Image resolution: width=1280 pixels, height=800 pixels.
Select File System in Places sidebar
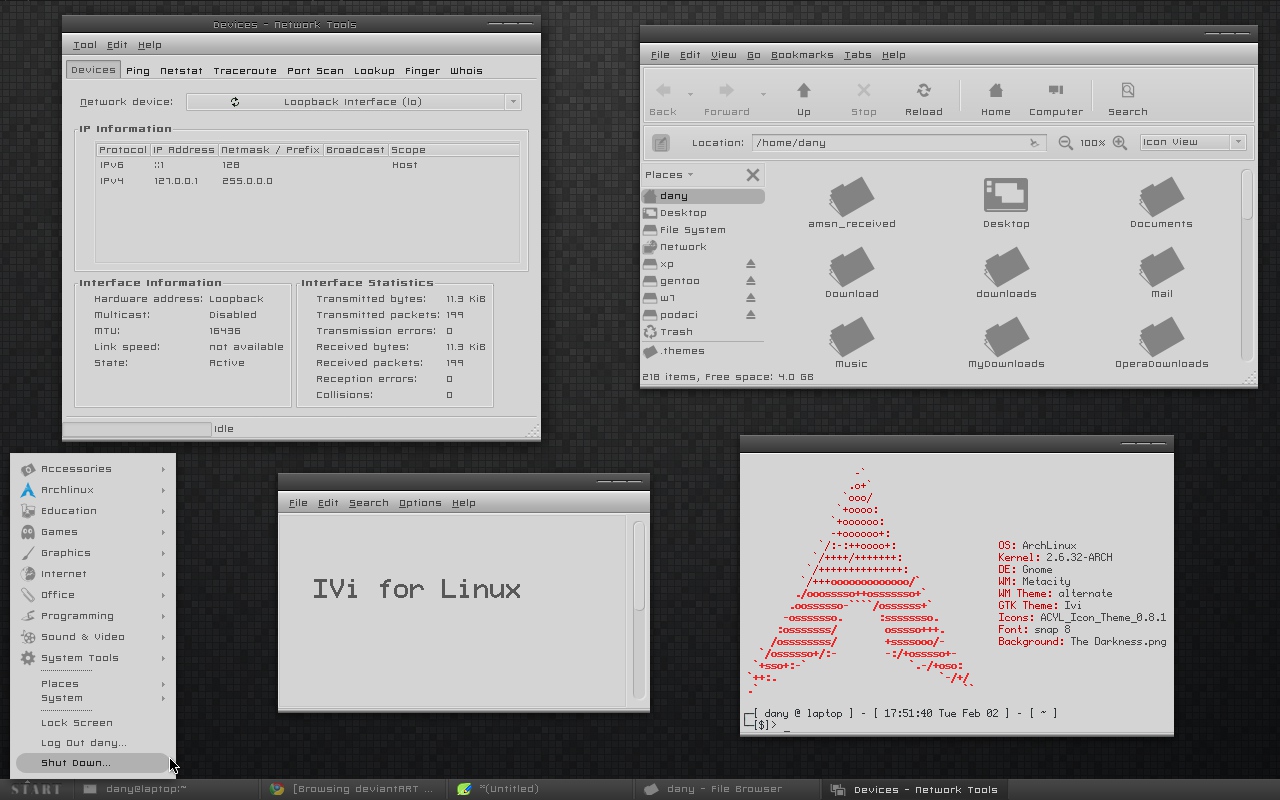tap(703, 230)
